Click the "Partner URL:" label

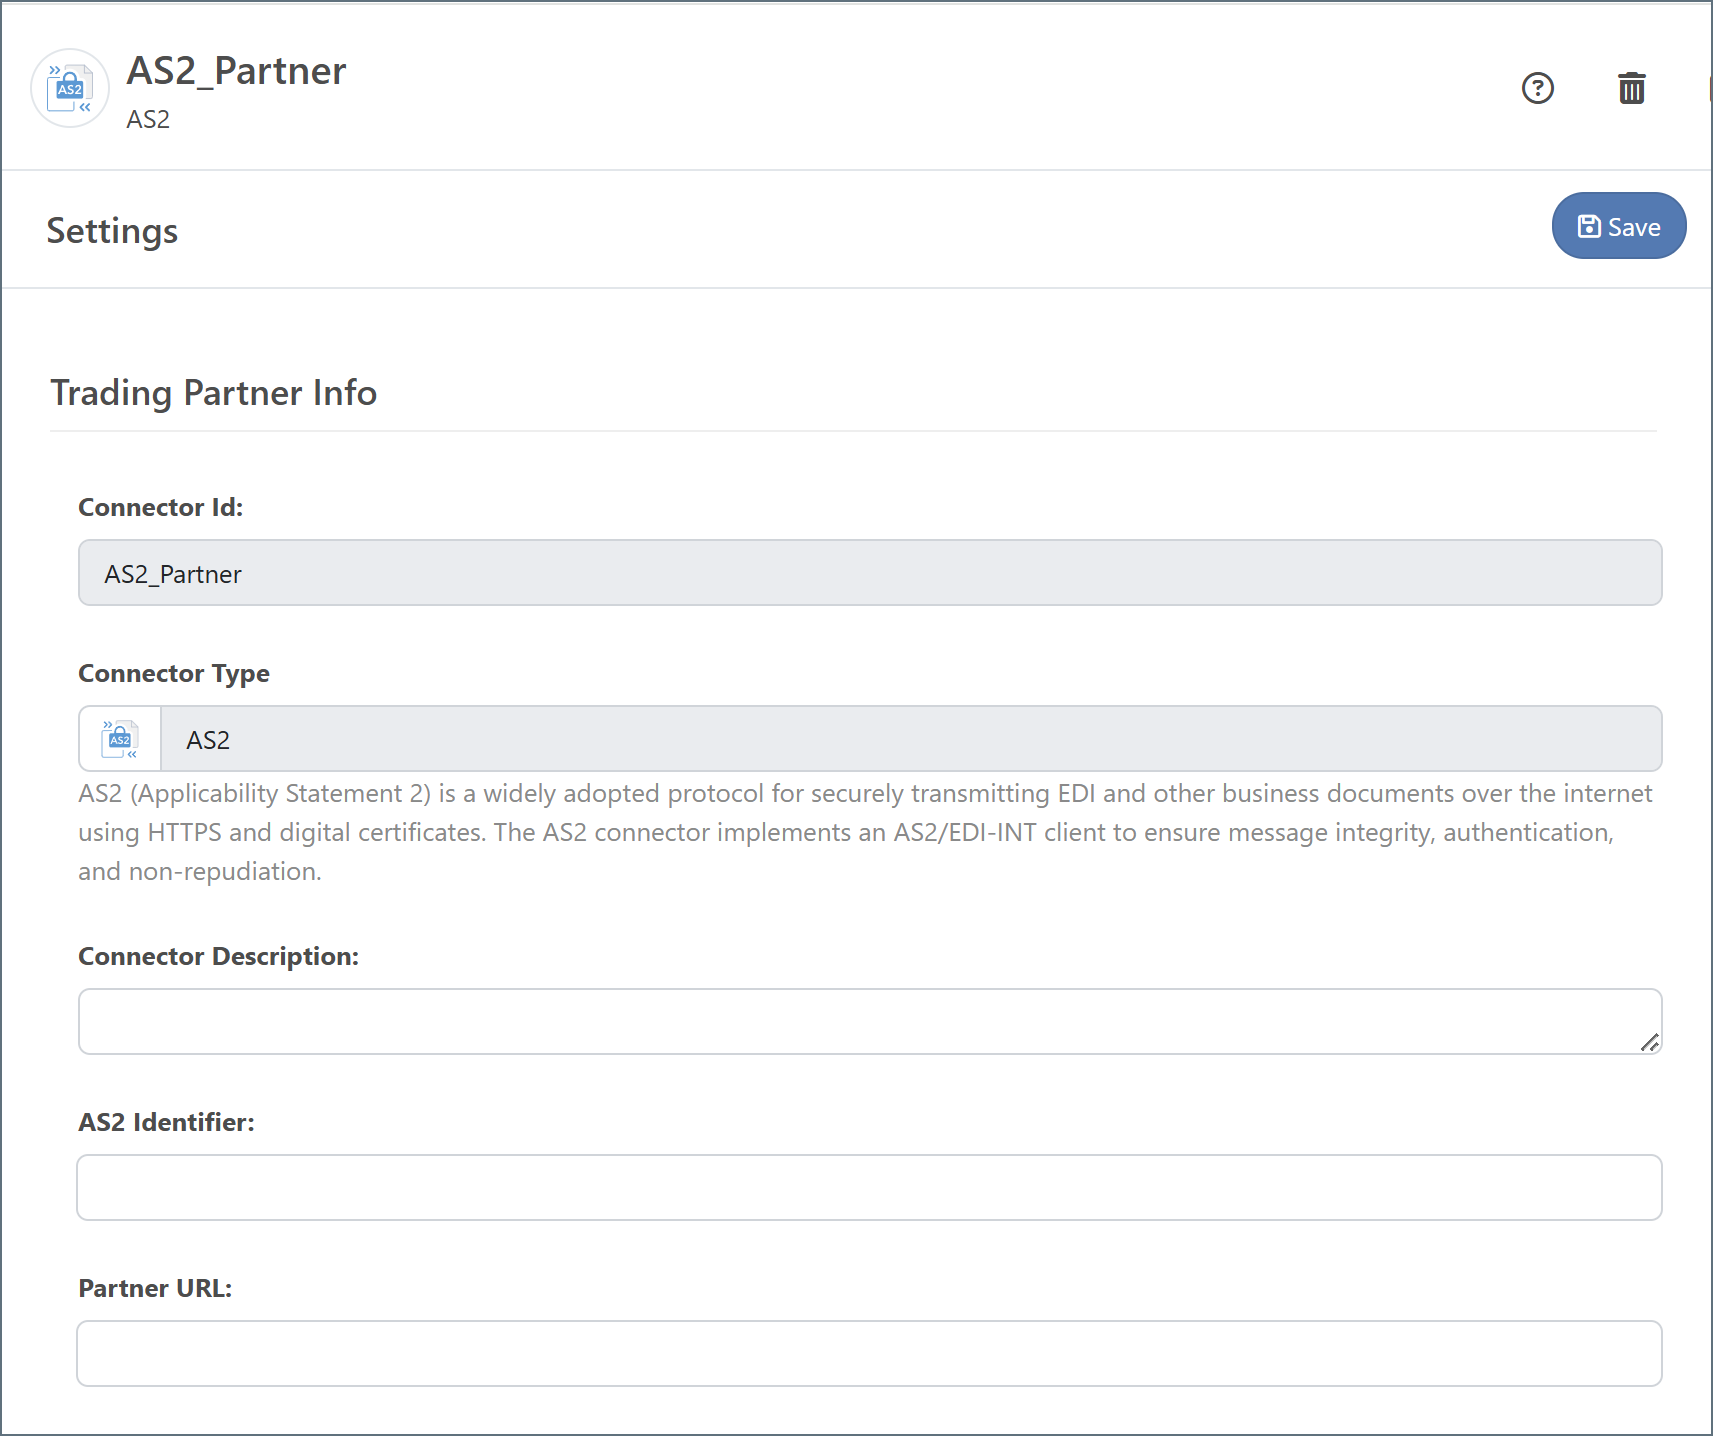155,1289
